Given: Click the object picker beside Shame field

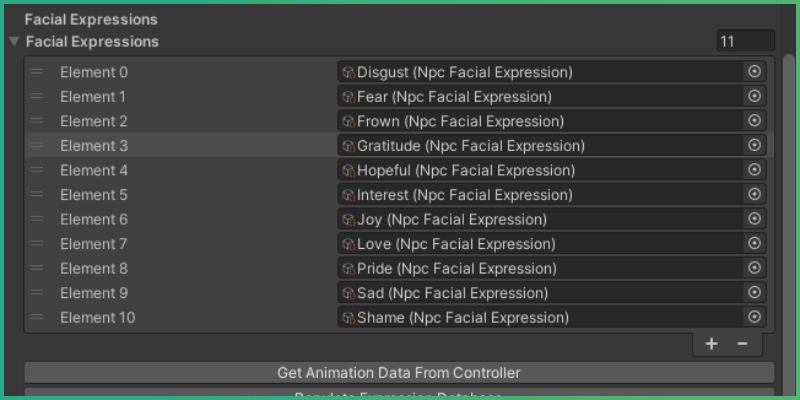Looking at the screenshot, I should [754, 317].
